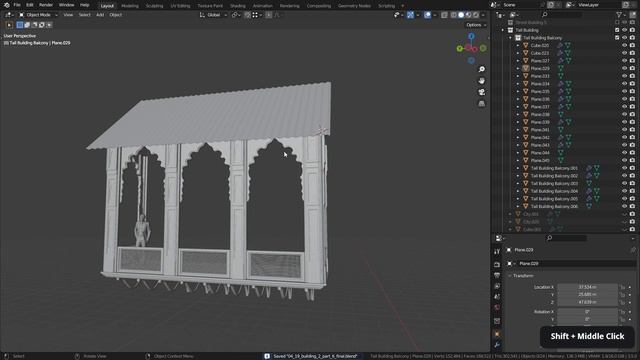Open the pivot point dropdown
Screen dimensions: 640x360
pyautogui.click(x=236, y=15)
